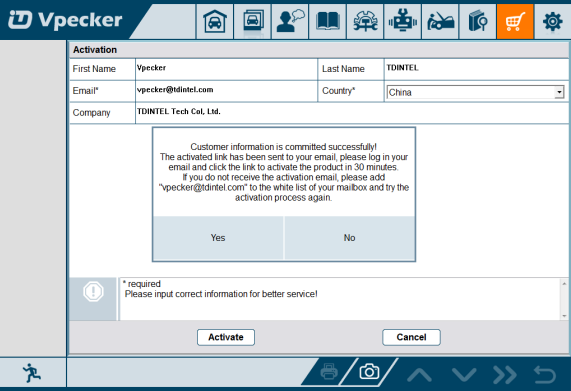Open the vehicle gallery icon
The height and width of the screenshot is (391, 571).
(252, 21)
